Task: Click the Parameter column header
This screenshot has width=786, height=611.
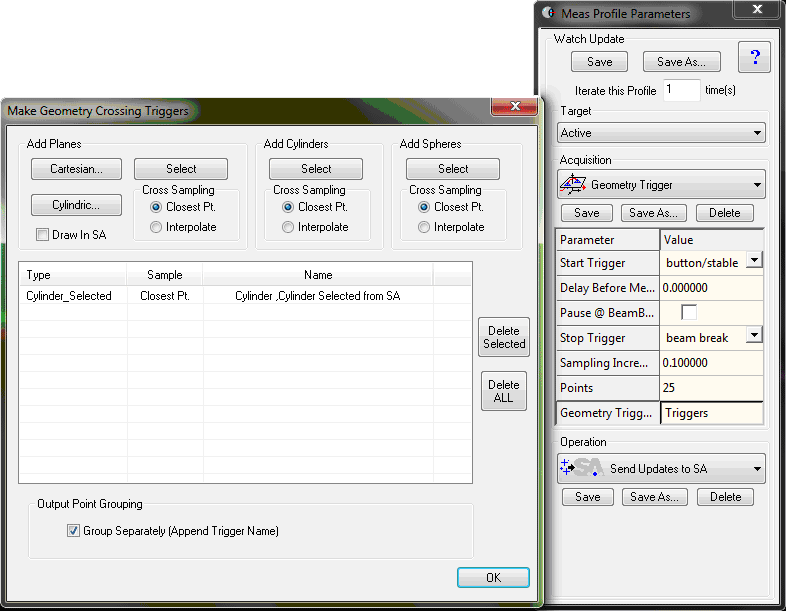Action: pyautogui.click(x=608, y=240)
